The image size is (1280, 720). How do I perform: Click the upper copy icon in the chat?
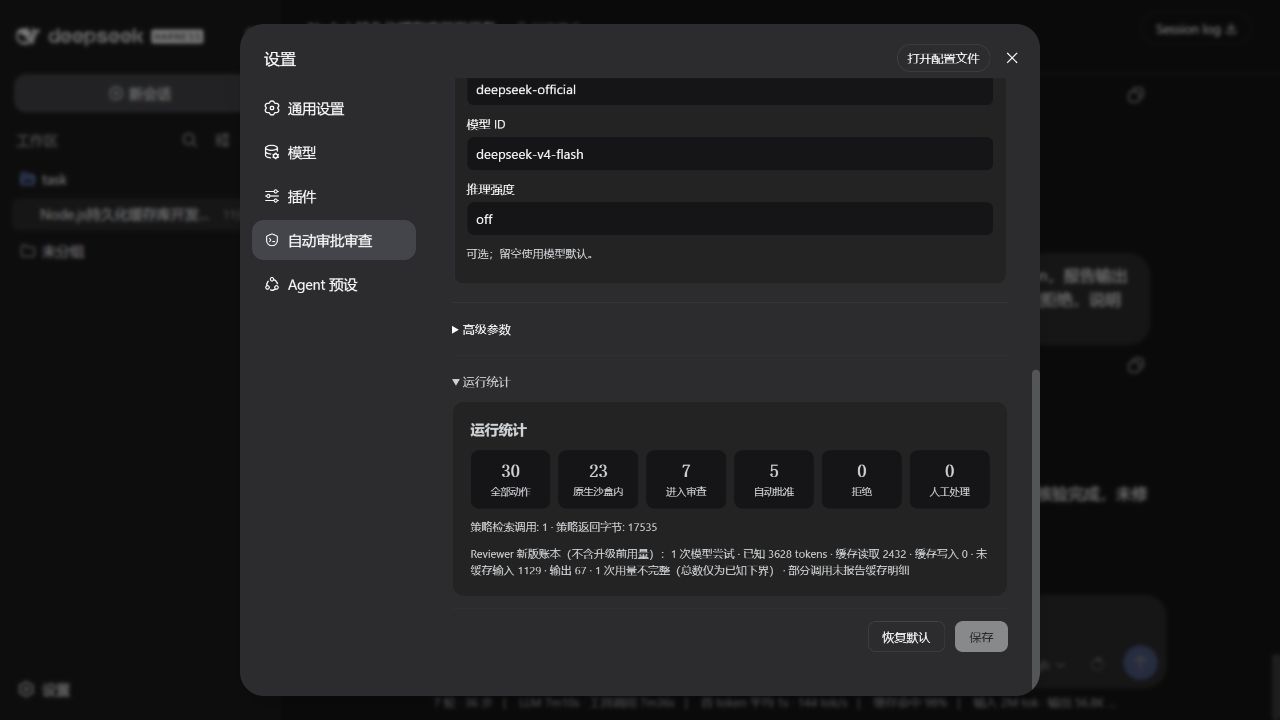click(x=1135, y=95)
